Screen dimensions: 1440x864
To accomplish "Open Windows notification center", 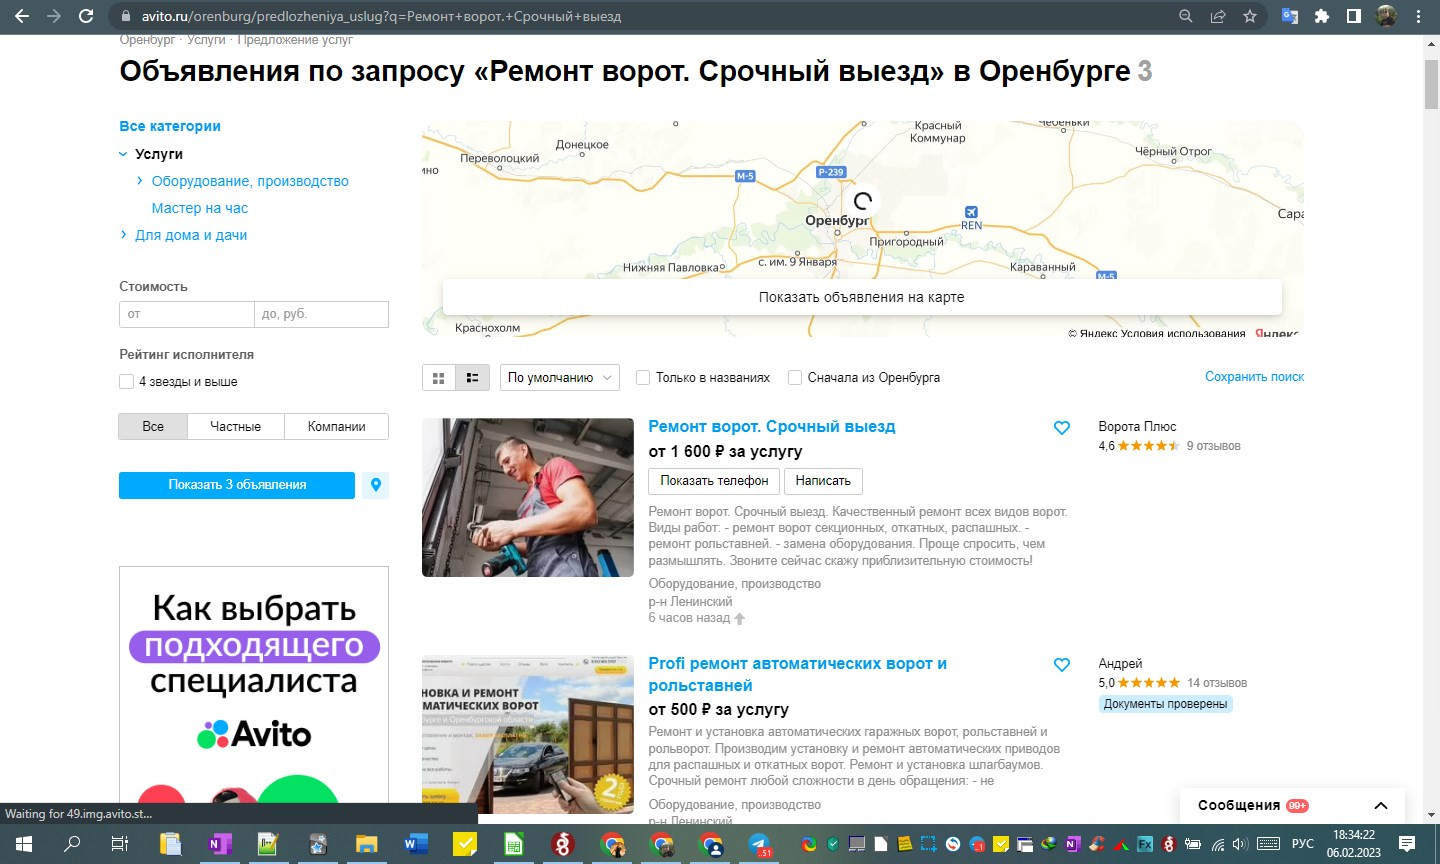I will (x=1407, y=844).
